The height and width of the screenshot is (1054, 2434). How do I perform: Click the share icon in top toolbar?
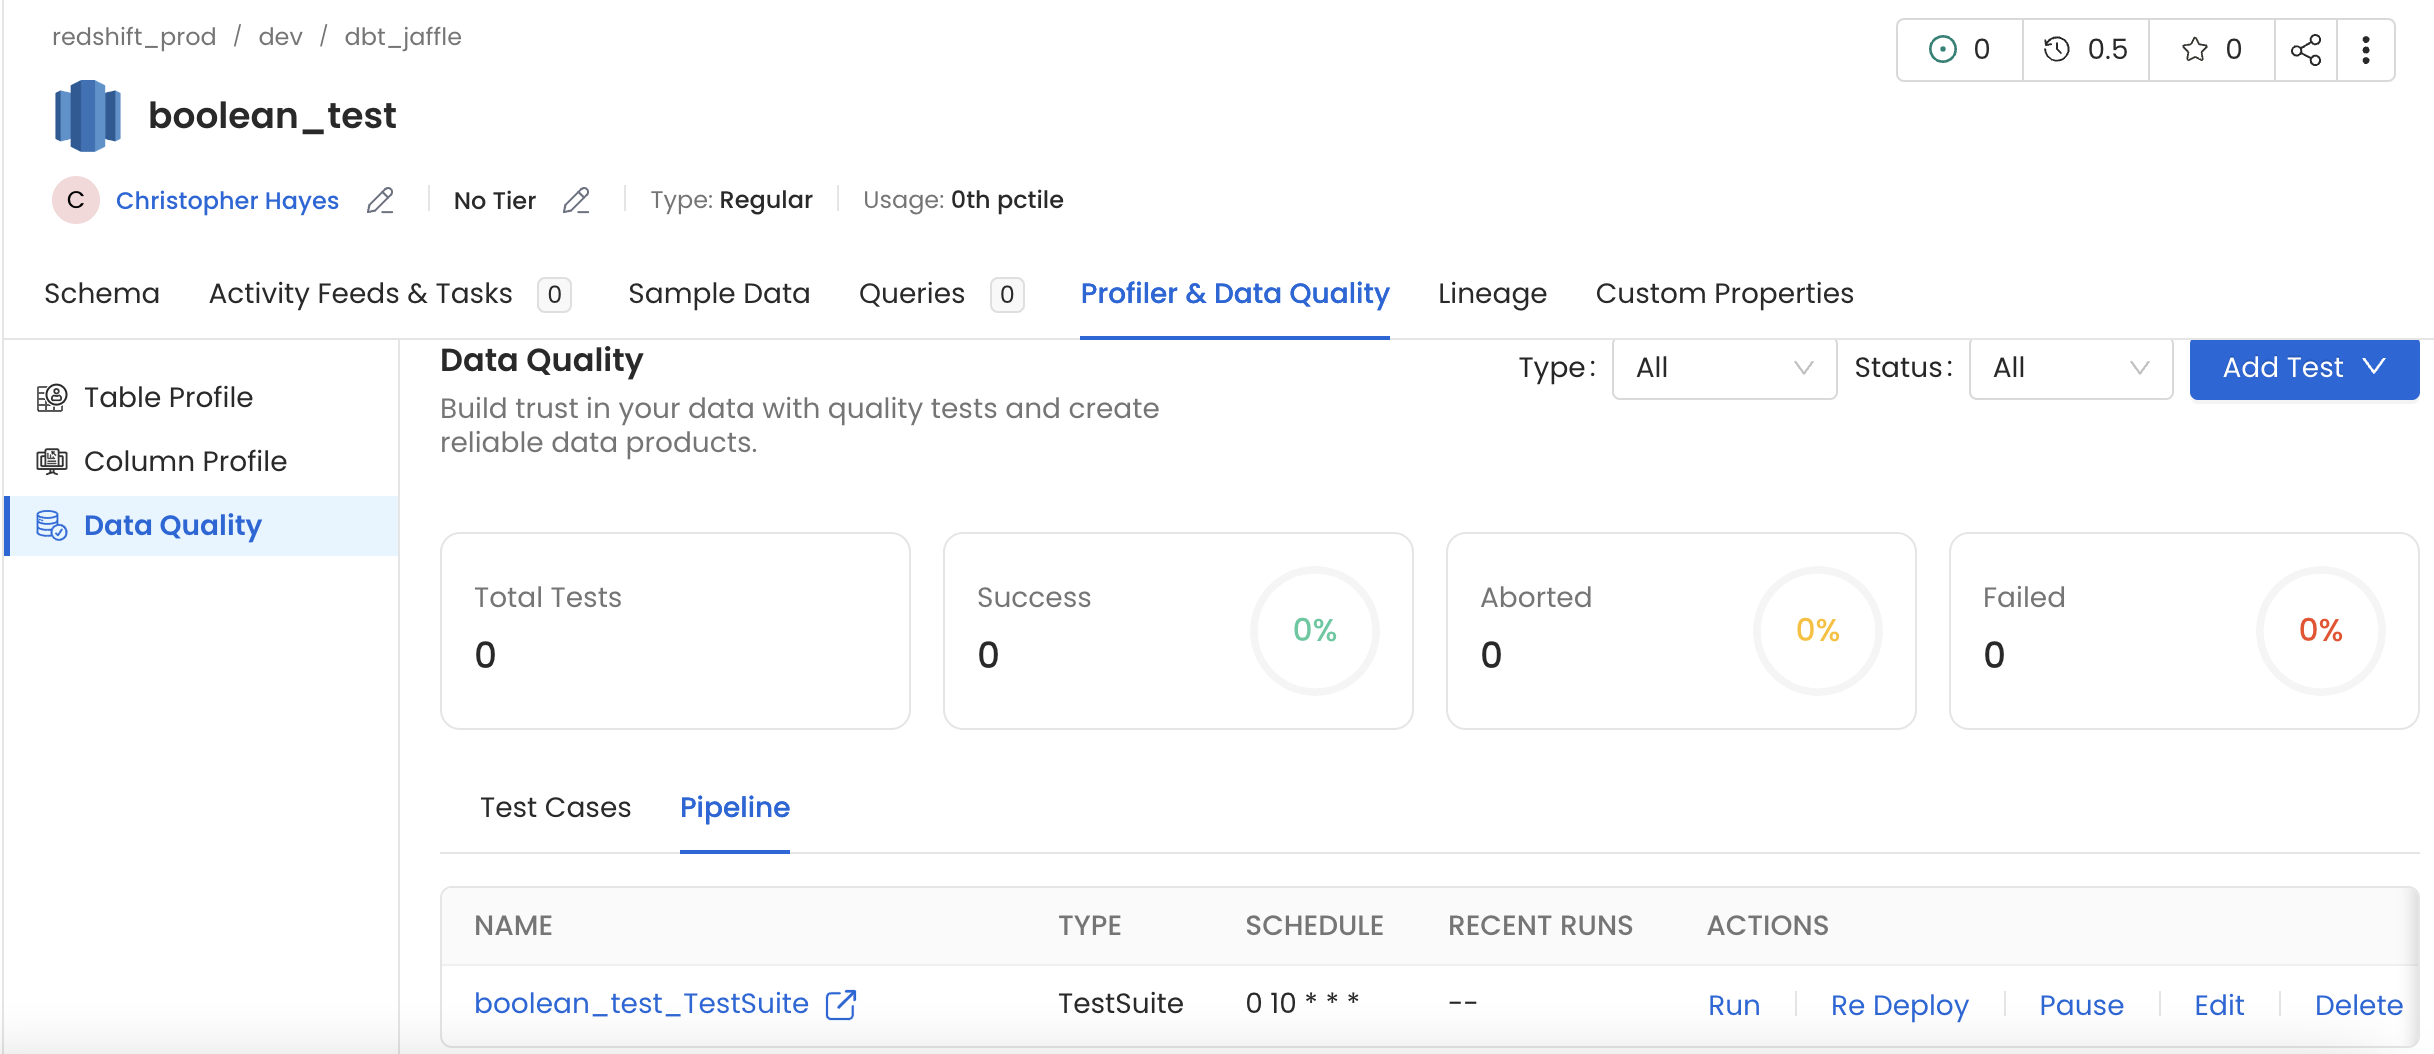tap(2305, 50)
